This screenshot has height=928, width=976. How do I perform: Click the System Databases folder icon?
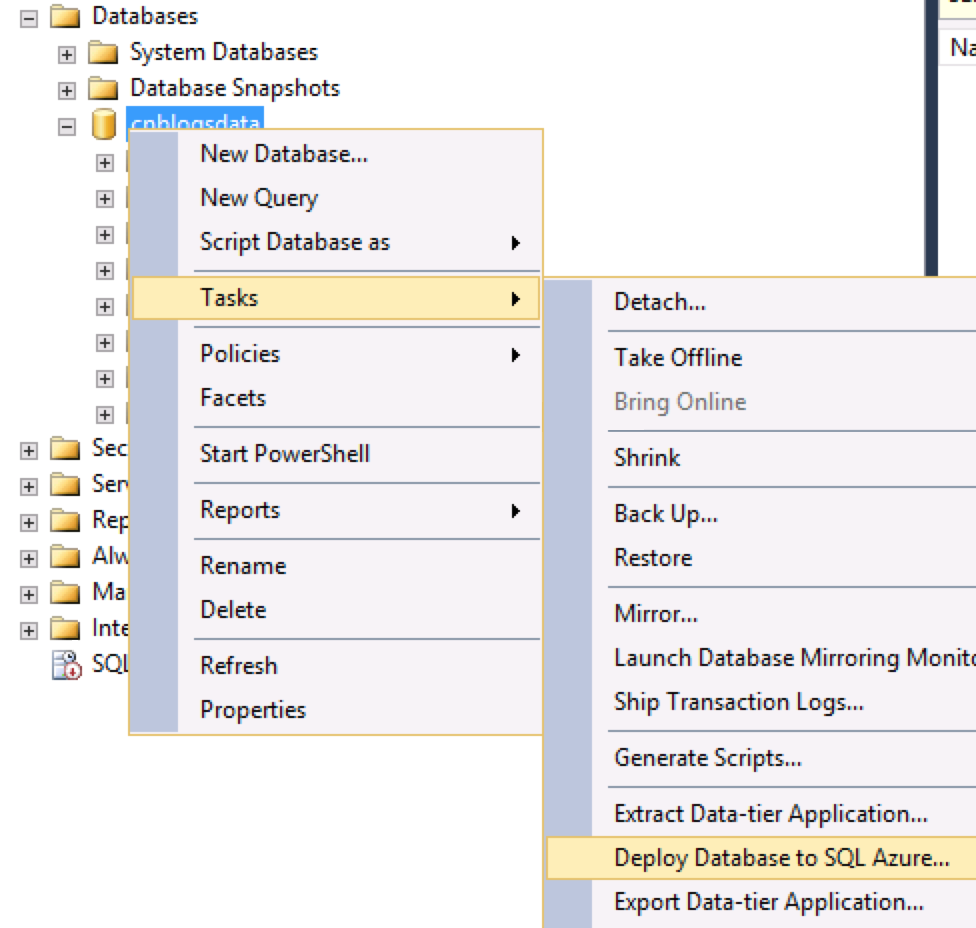click(102, 53)
